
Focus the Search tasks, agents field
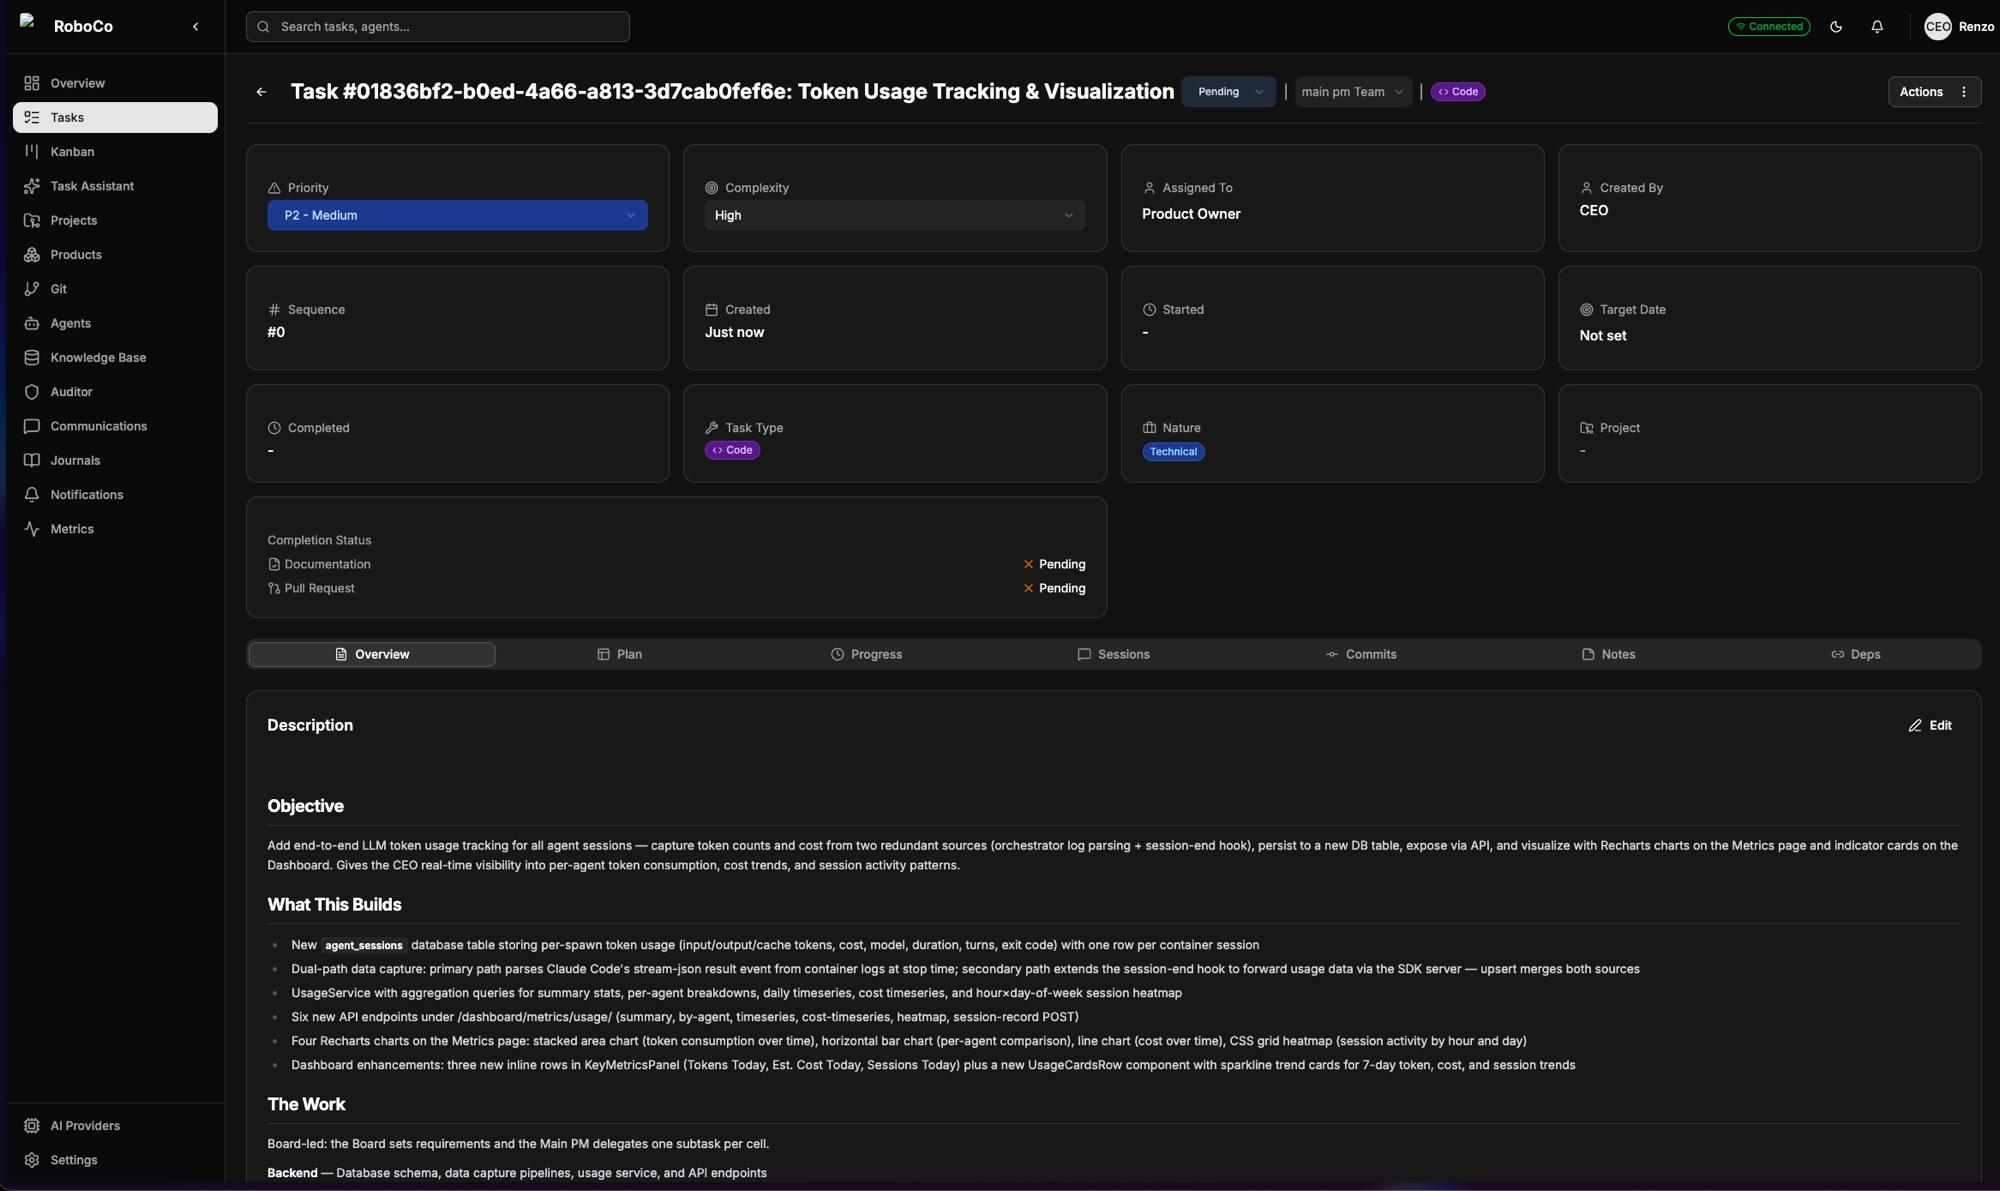pyautogui.click(x=438, y=27)
